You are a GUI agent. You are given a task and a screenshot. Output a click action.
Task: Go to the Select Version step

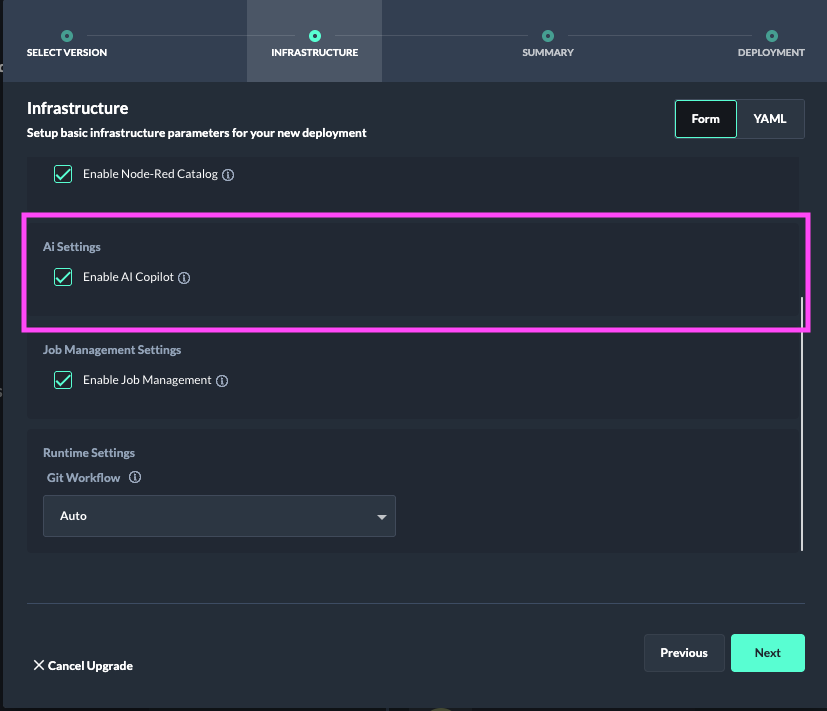tap(67, 53)
